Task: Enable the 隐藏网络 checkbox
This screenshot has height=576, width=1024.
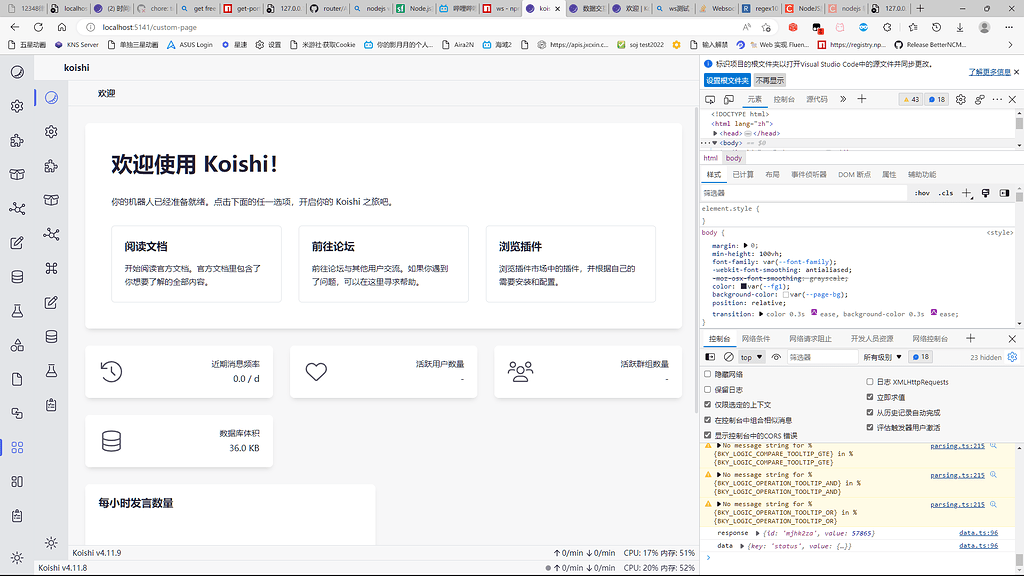Action: (707, 374)
